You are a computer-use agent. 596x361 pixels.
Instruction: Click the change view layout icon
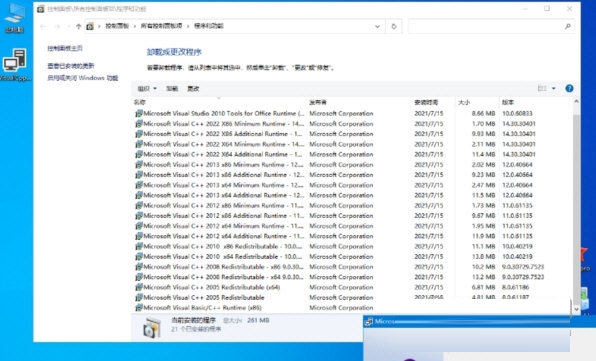pyautogui.click(x=542, y=89)
